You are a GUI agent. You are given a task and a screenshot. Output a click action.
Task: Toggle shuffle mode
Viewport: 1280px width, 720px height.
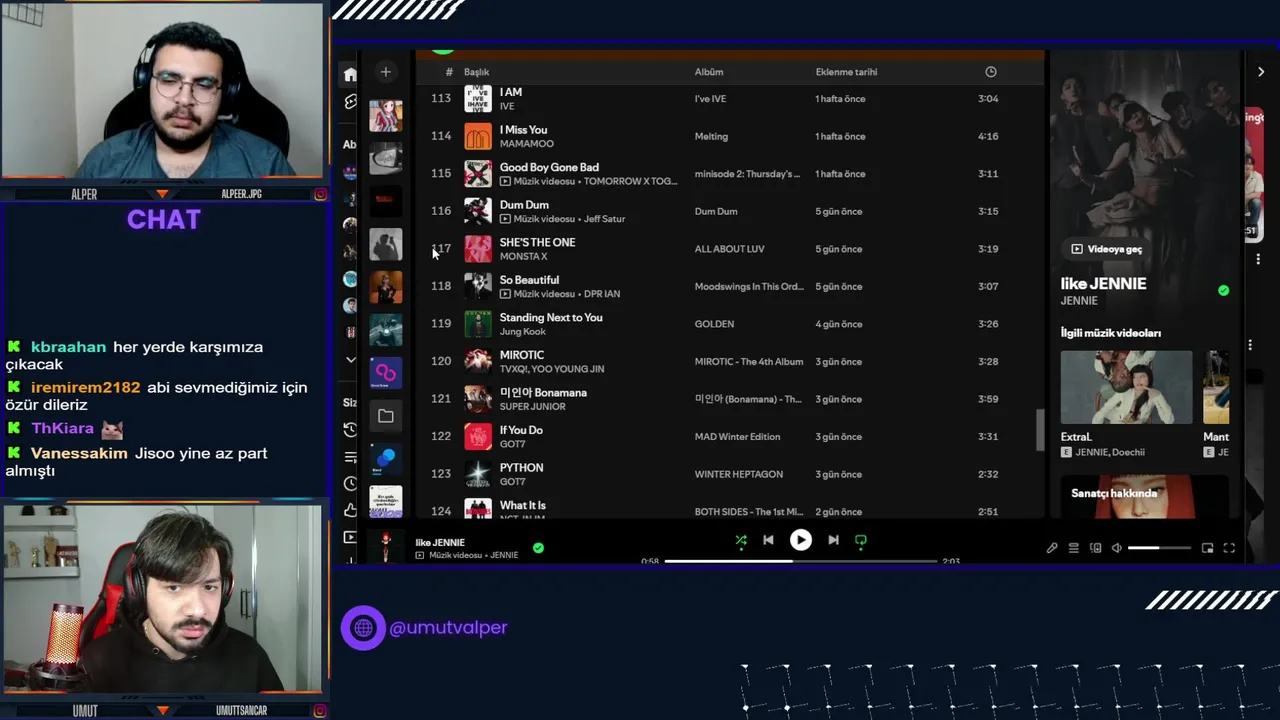(x=741, y=540)
